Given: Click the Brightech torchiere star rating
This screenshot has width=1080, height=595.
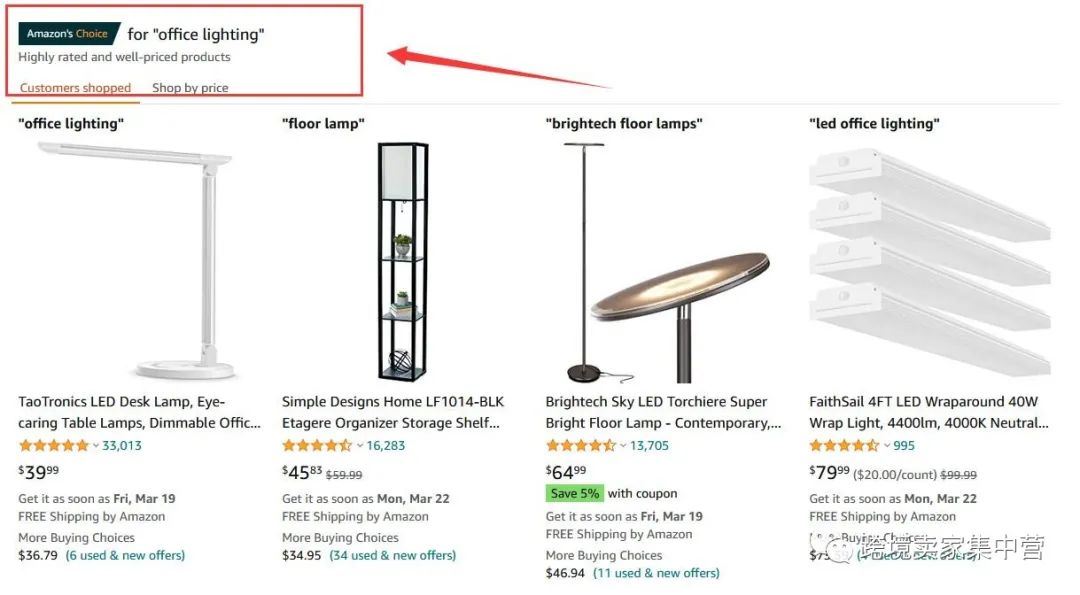Looking at the screenshot, I should 581,446.
